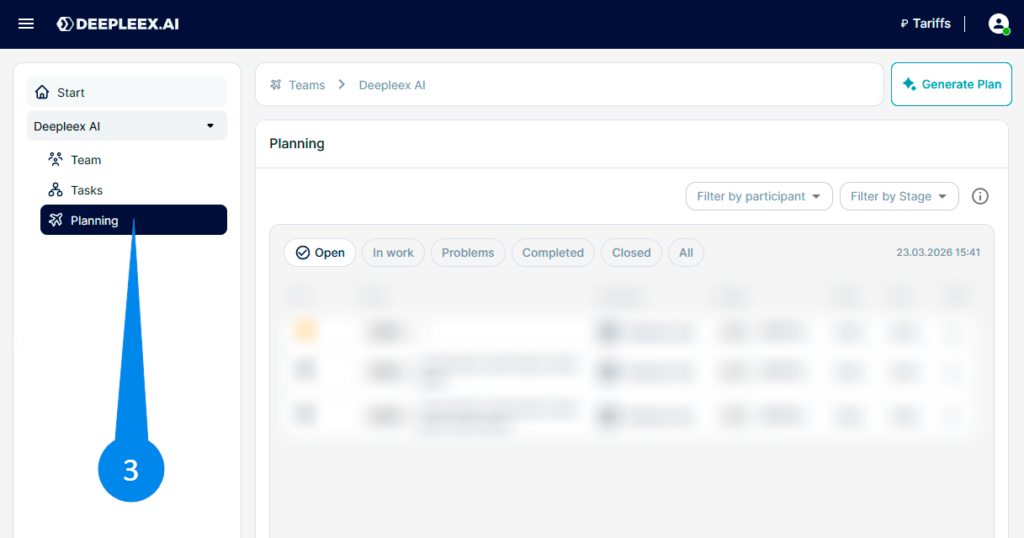1024x538 pixels.
Task: Click the Planning panel heading
Action: (296, 144)
